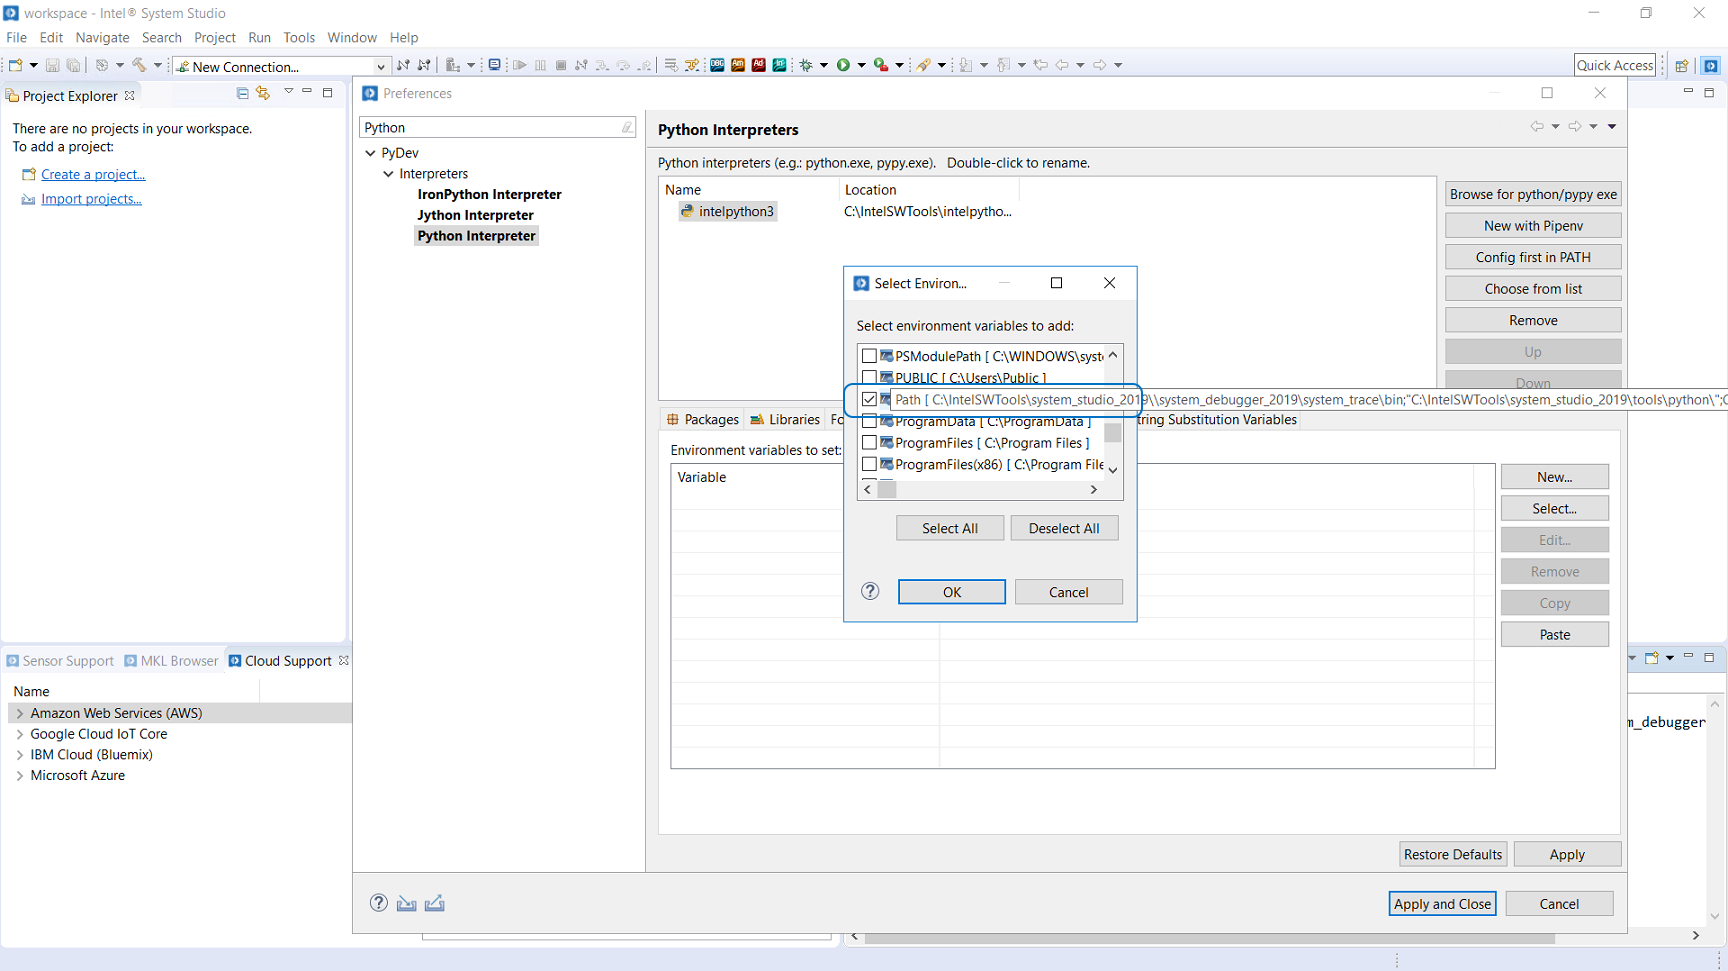The width and height of the screenshot is (1728, 971).
Task: Click the help icon in Preferences dialog
Action: coord(378,903)
